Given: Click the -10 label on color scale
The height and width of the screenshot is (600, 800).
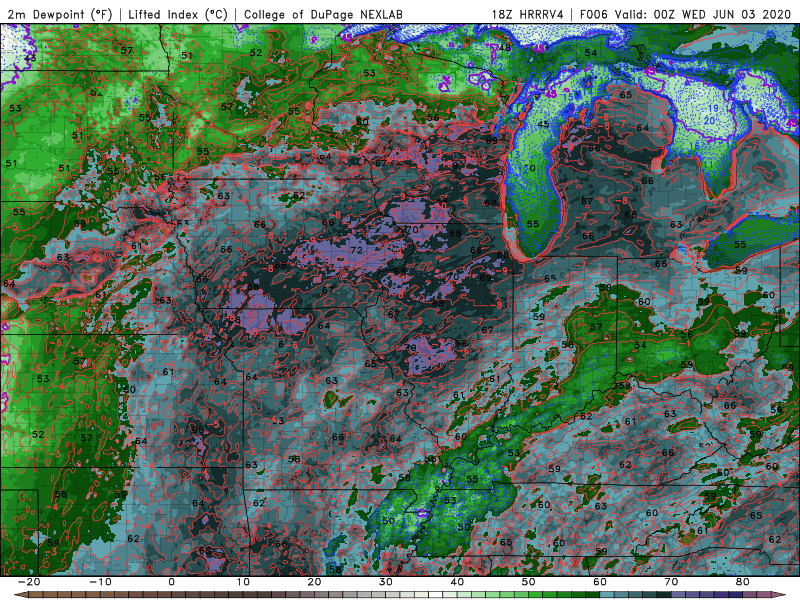Looking at the screenshot, I should click(100, 582).
